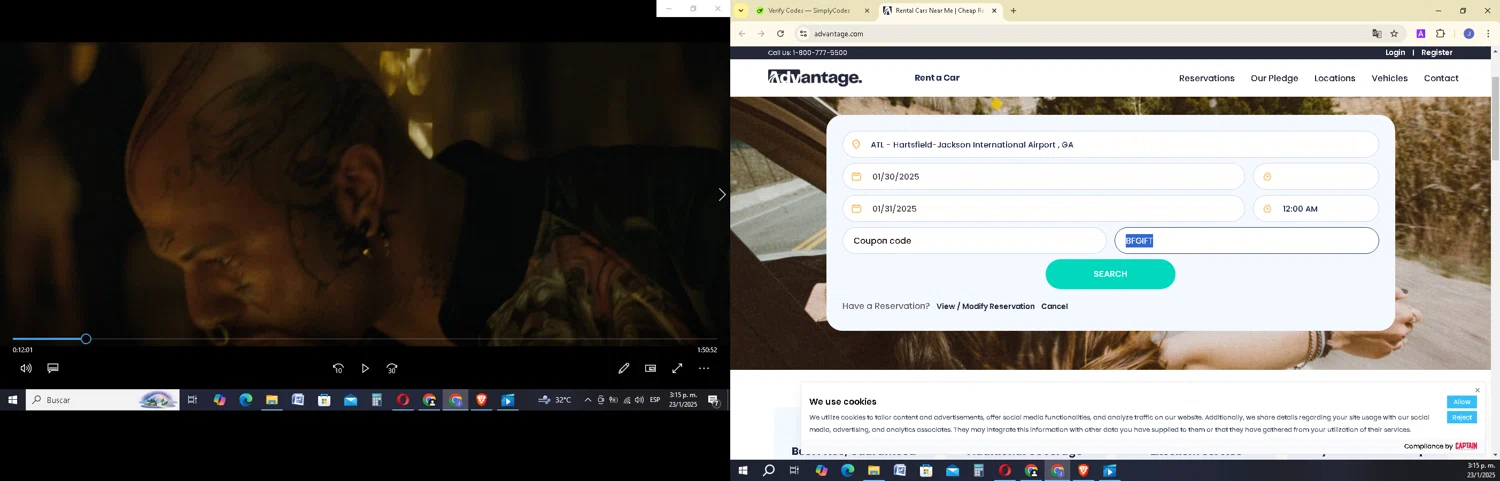Screen dimensions: 1500x481
Task: Skip forward 30 seconds in video
Action: 392,368
